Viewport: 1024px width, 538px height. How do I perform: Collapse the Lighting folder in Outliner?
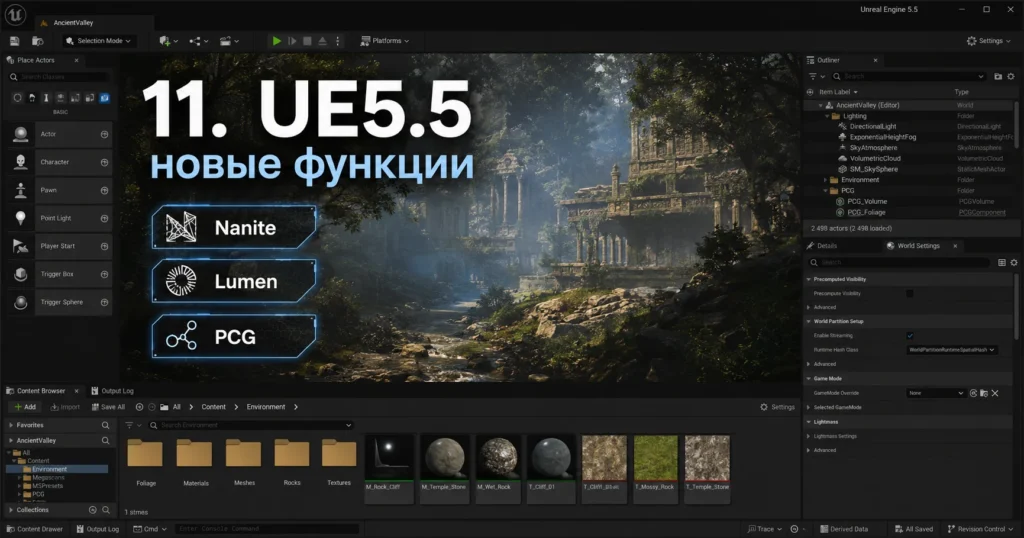[x=826, y=116]
